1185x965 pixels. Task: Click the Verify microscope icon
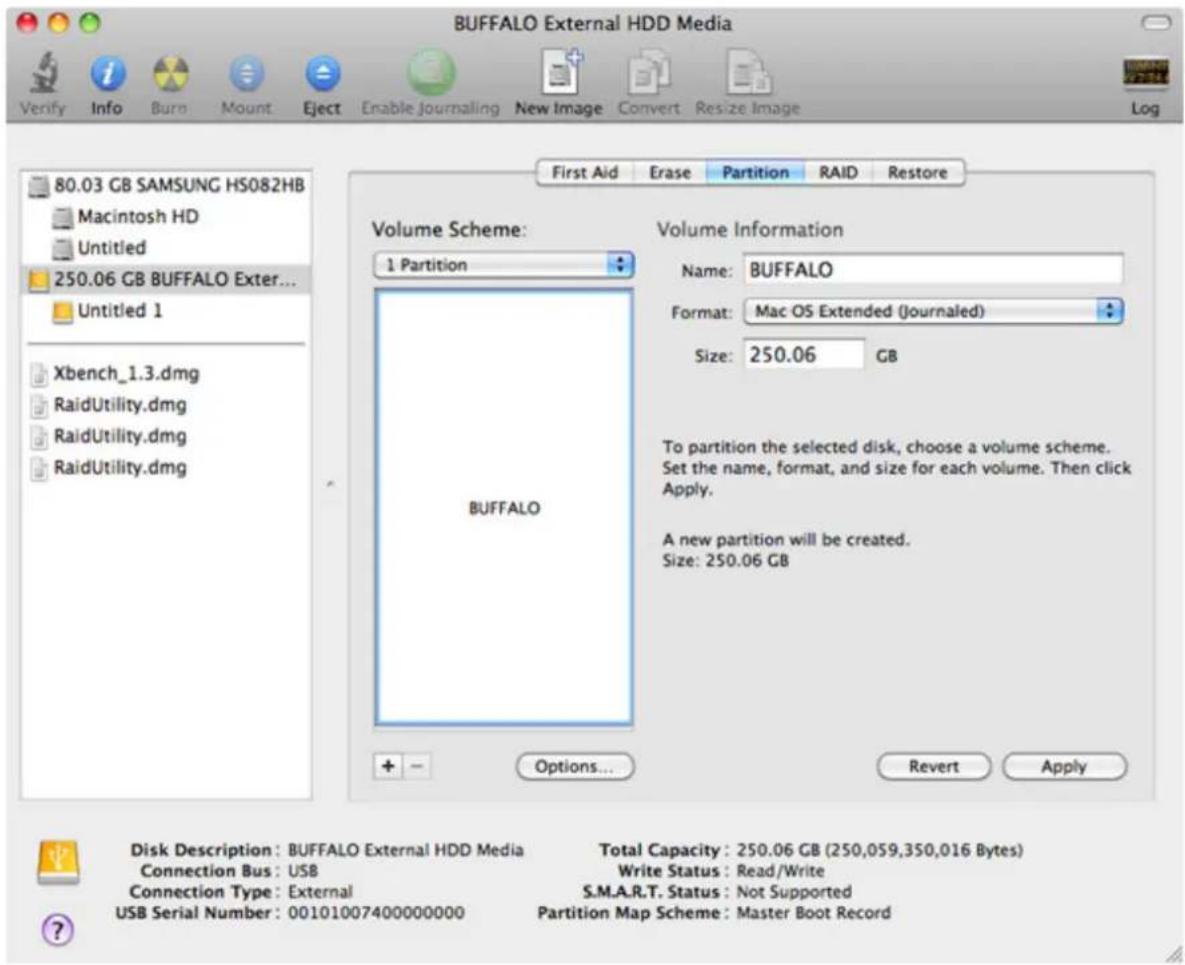click(44, 73)
